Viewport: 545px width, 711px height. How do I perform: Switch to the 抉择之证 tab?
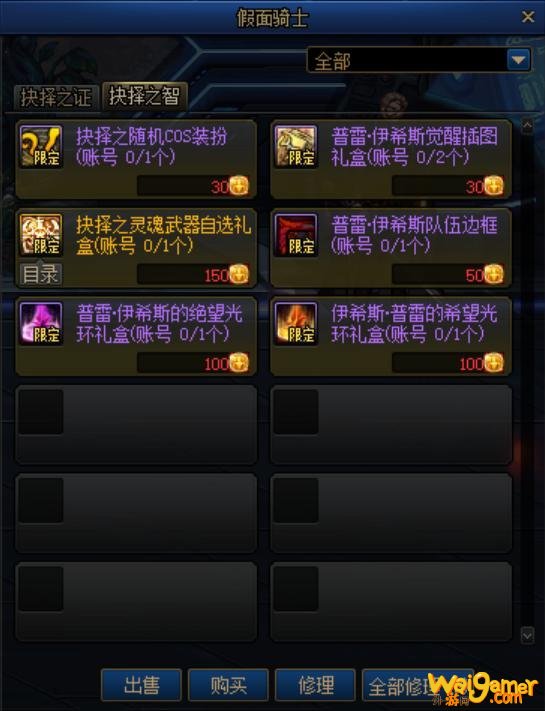[x=56, y=97]
